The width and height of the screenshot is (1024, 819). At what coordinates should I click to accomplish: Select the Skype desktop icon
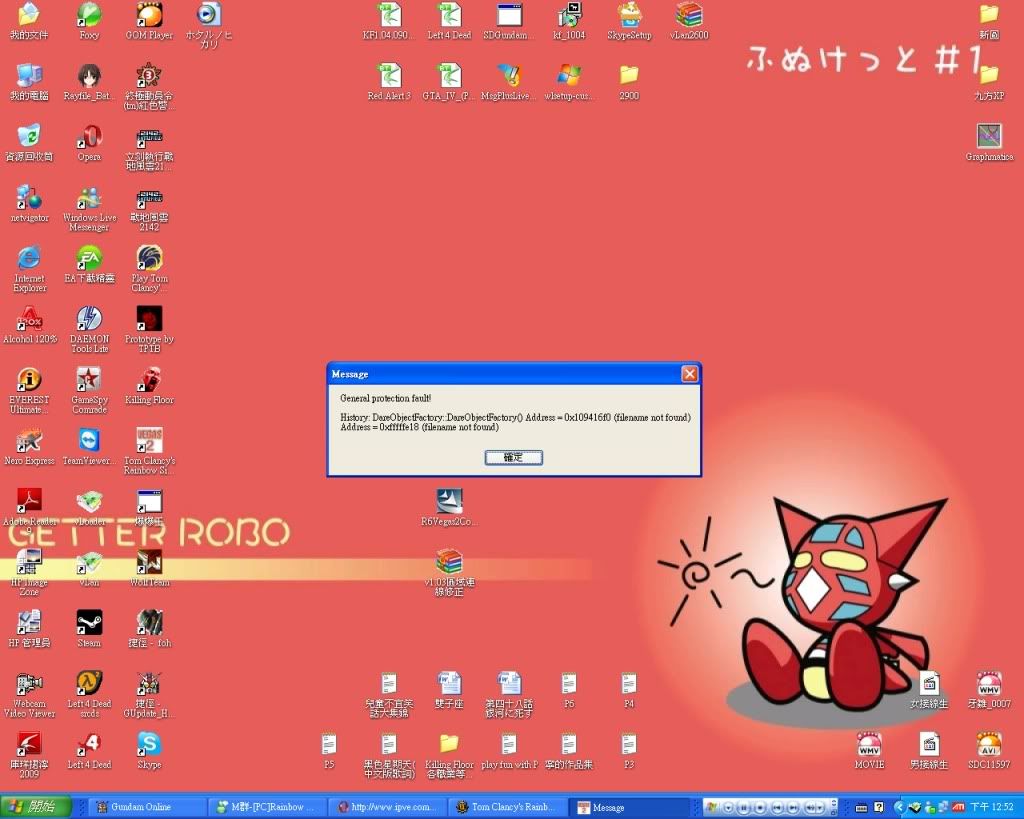point(149,745)
